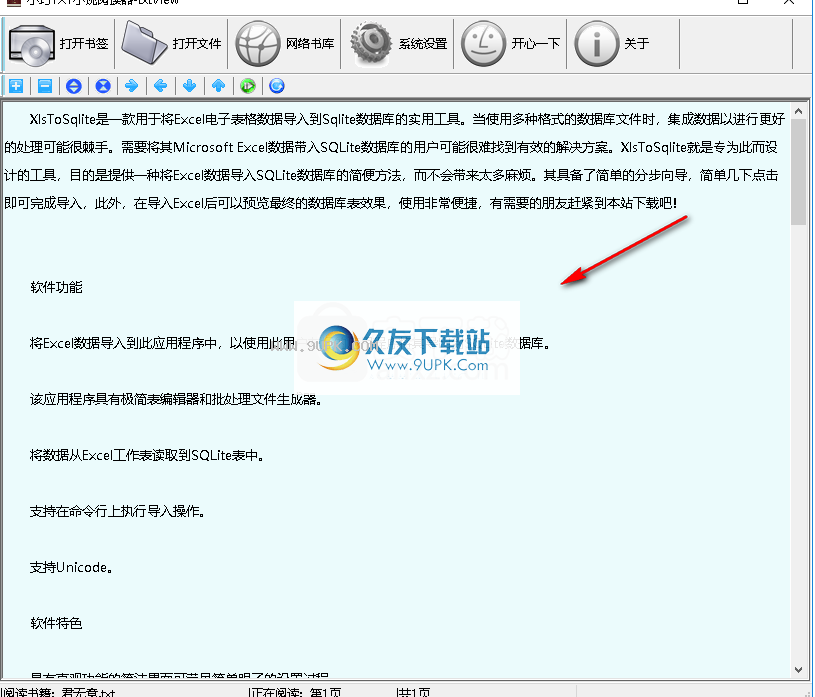The image size is (815, 697).
Task: Click the blue right arrow icon
Action: point(132,86)
